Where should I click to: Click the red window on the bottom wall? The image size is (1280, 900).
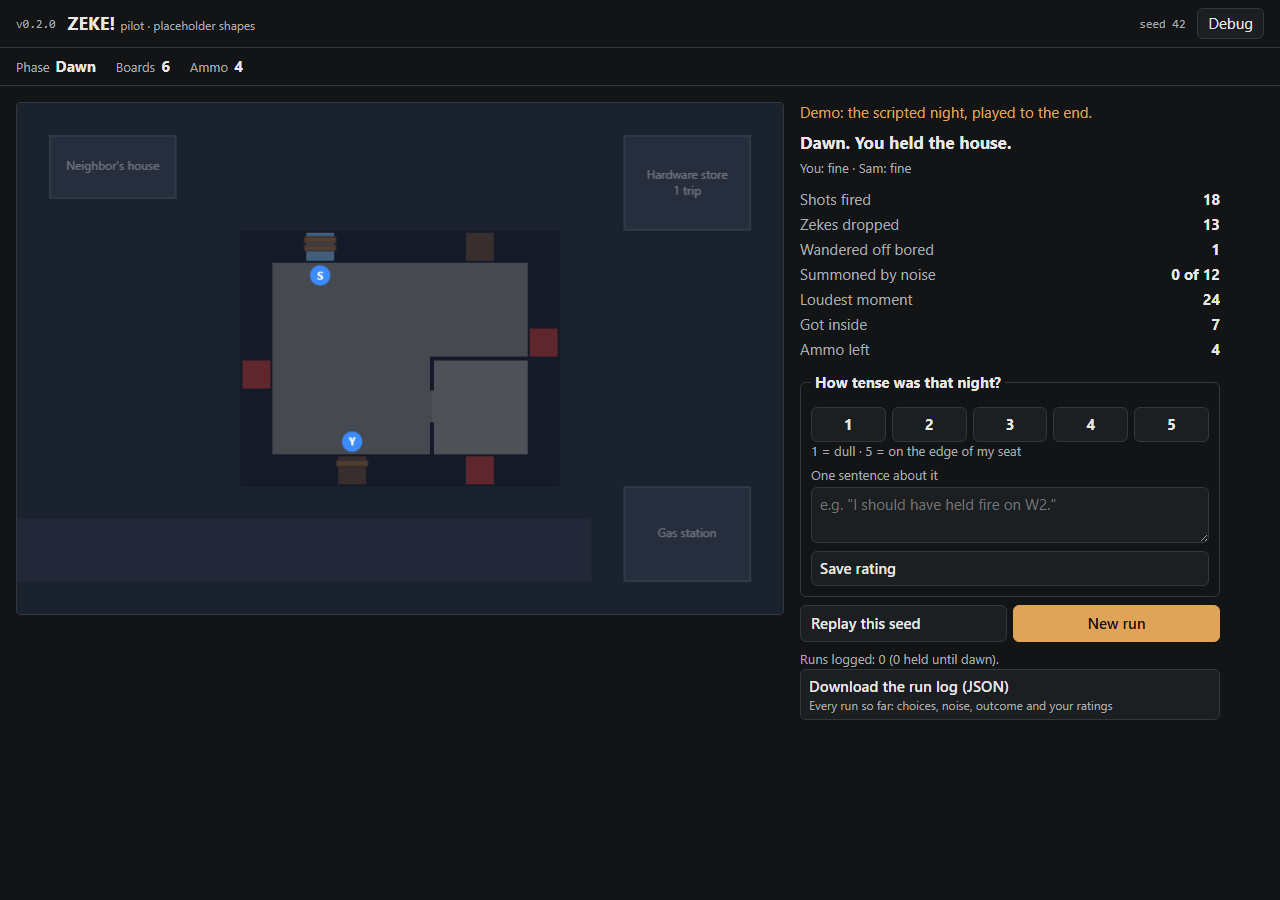point(480,470)
